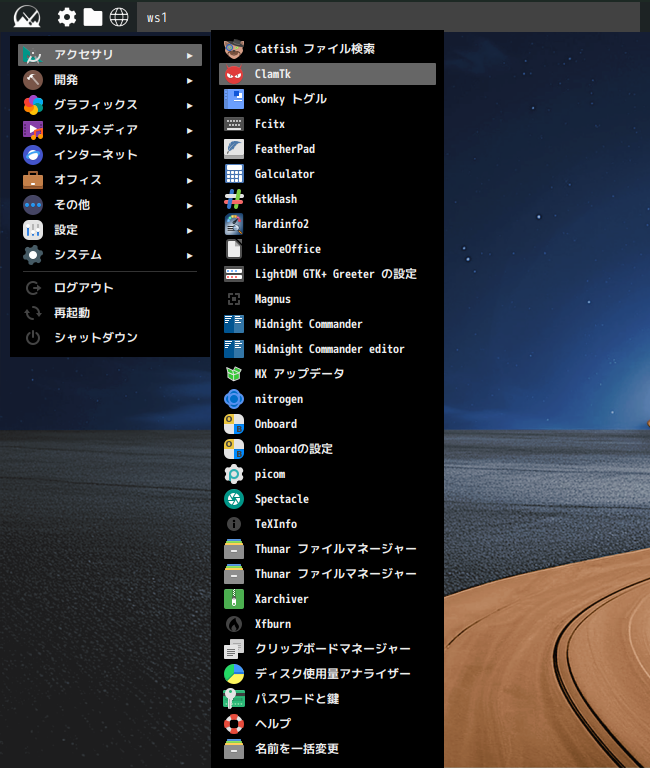
Task: Launch Magnus magnifier icon
Action: pos(234,299)
